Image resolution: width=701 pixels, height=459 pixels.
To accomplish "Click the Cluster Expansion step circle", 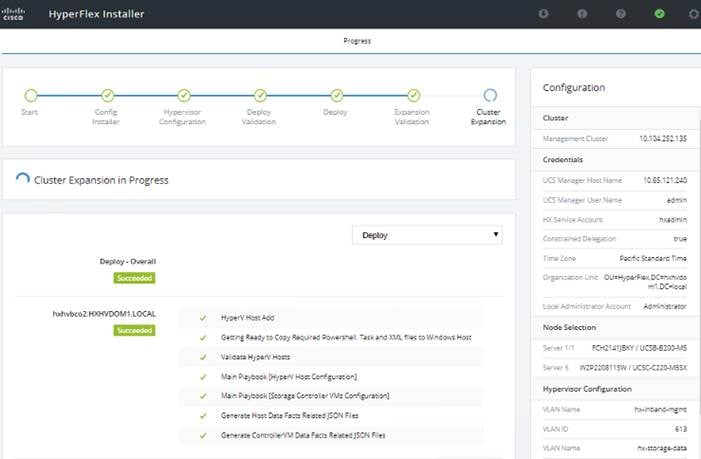I will click(x=489, y=95).
